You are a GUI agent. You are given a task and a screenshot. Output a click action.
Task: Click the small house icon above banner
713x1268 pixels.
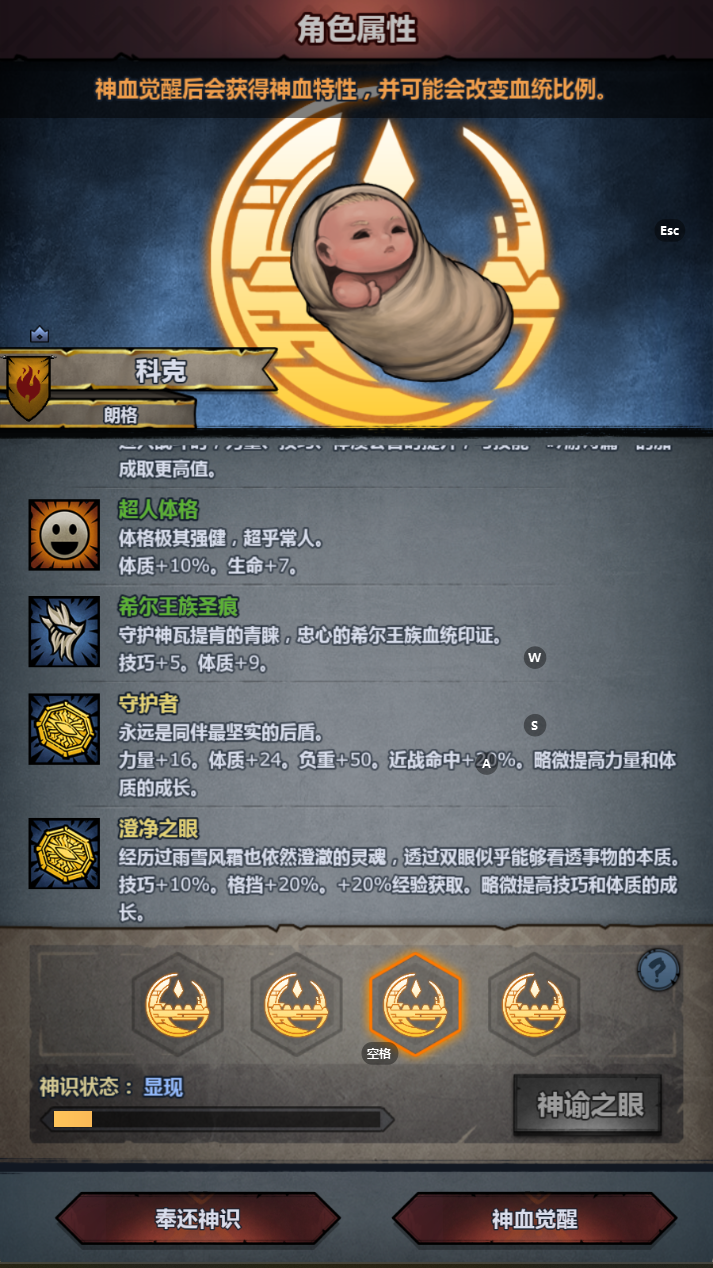39,335
